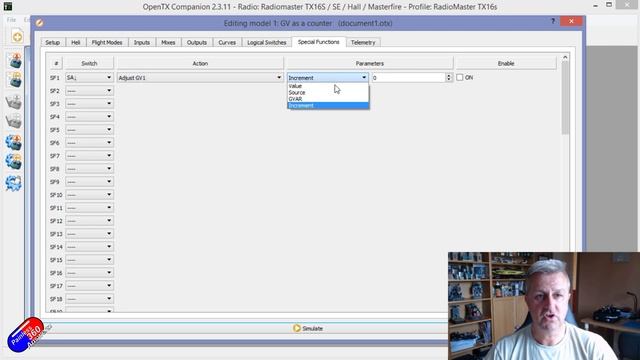Switch to the Inputs tab

tap(142, 42)
